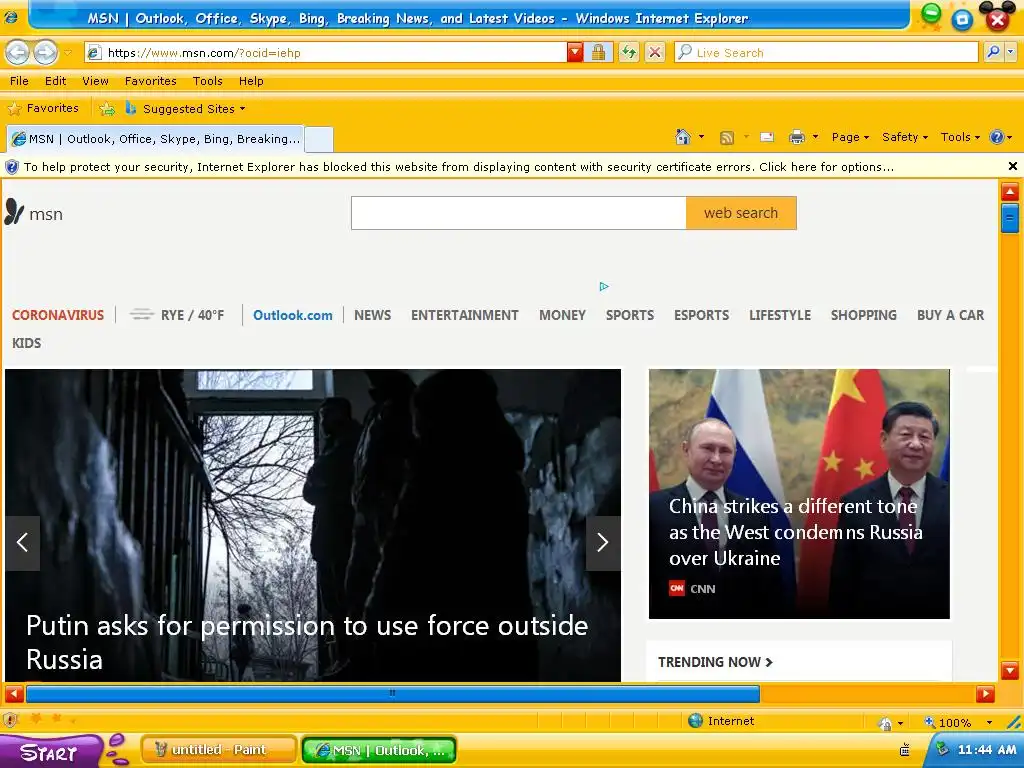Click the horizontal scrollbar right arrow
The image size is (1024, 768).
point(985,694)
